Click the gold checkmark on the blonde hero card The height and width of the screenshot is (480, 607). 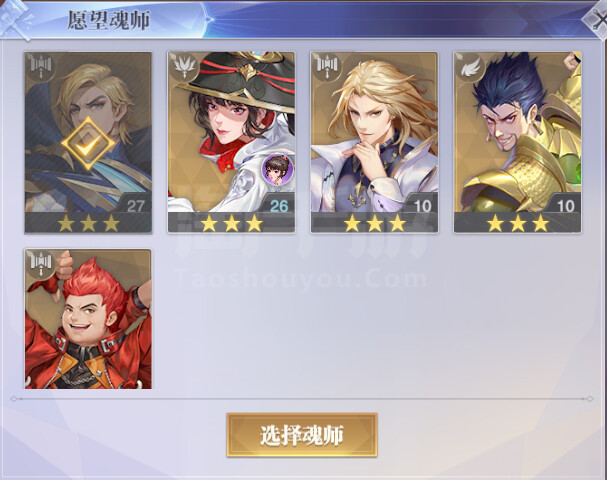(x=88, y=144)
